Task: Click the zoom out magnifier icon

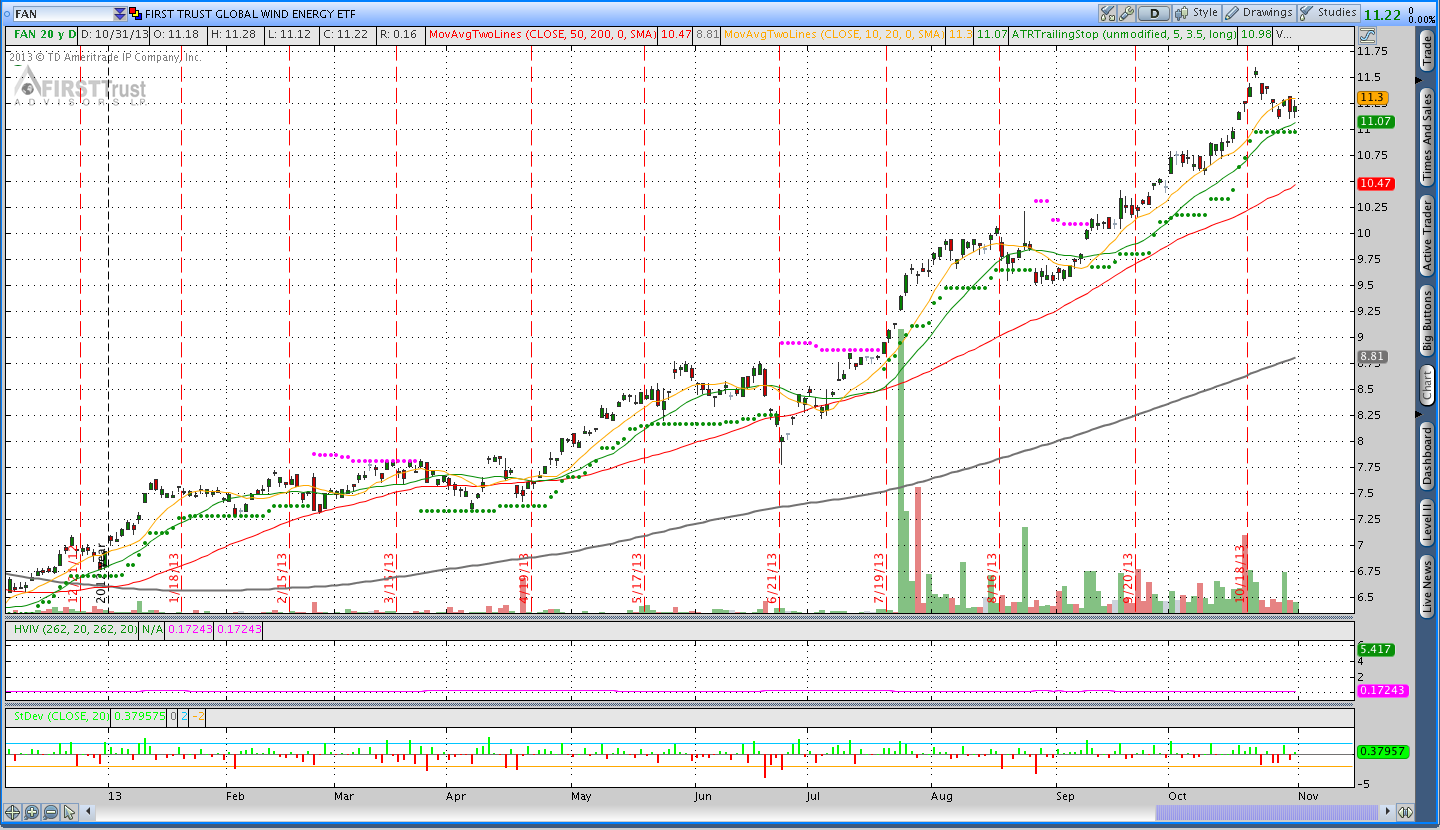Action: [x=51, y=812]
